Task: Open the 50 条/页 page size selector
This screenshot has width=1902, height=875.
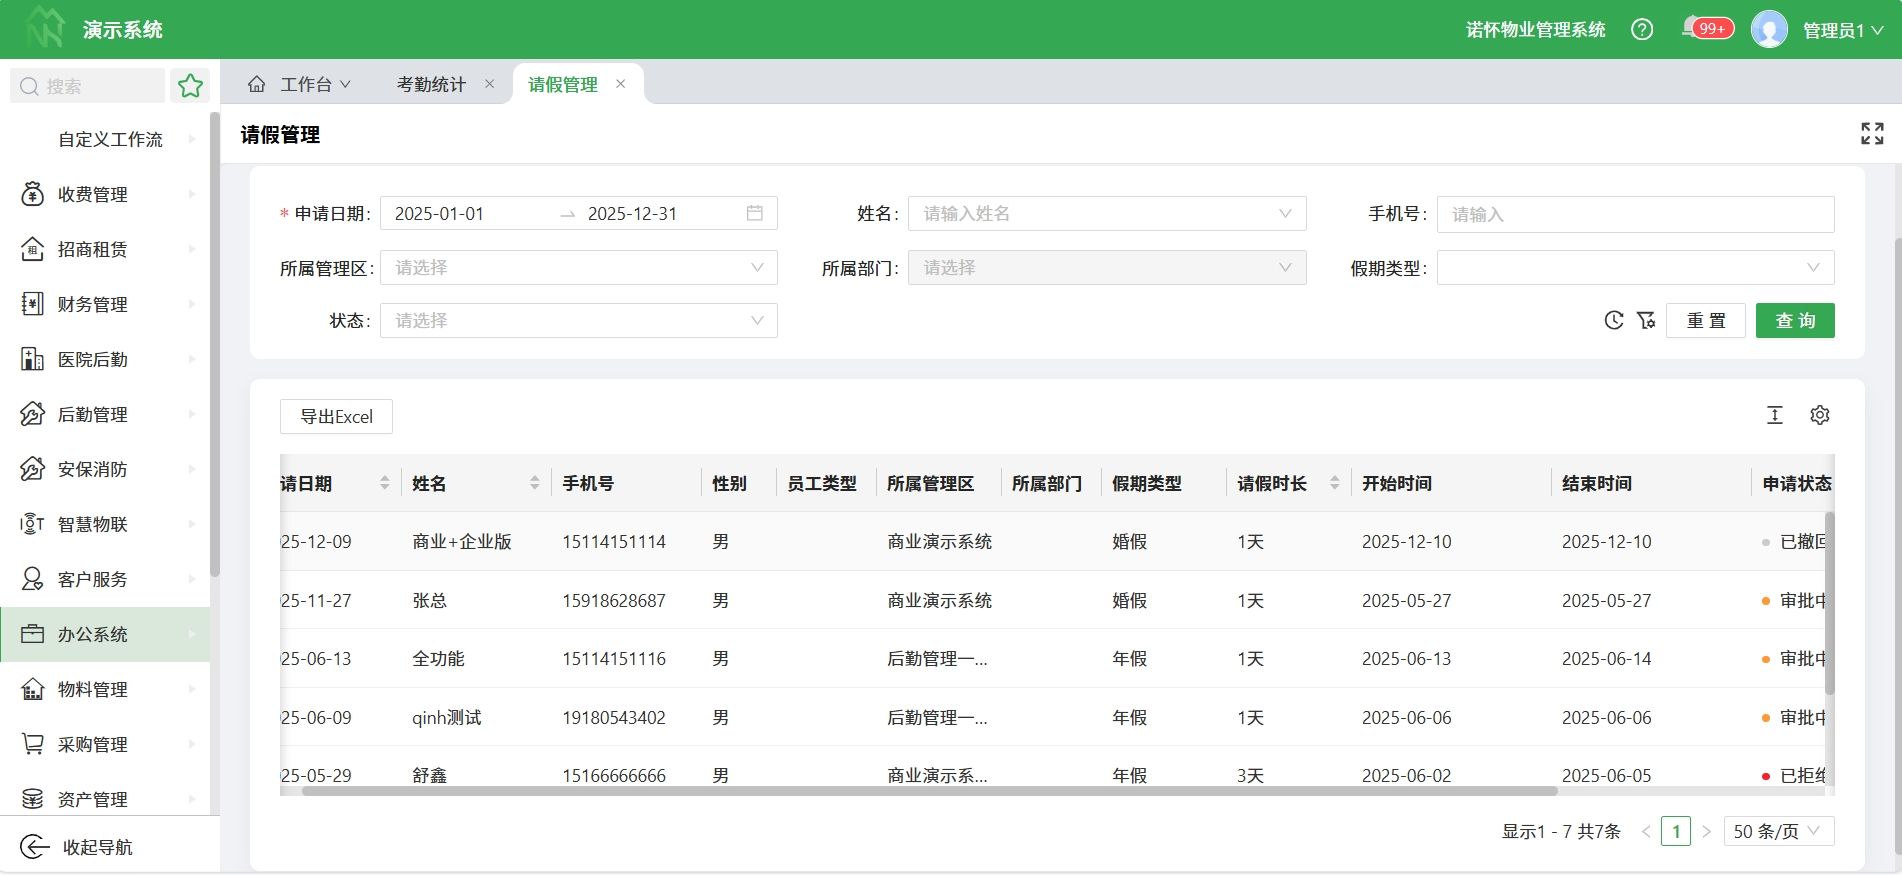Action: 1778,832
